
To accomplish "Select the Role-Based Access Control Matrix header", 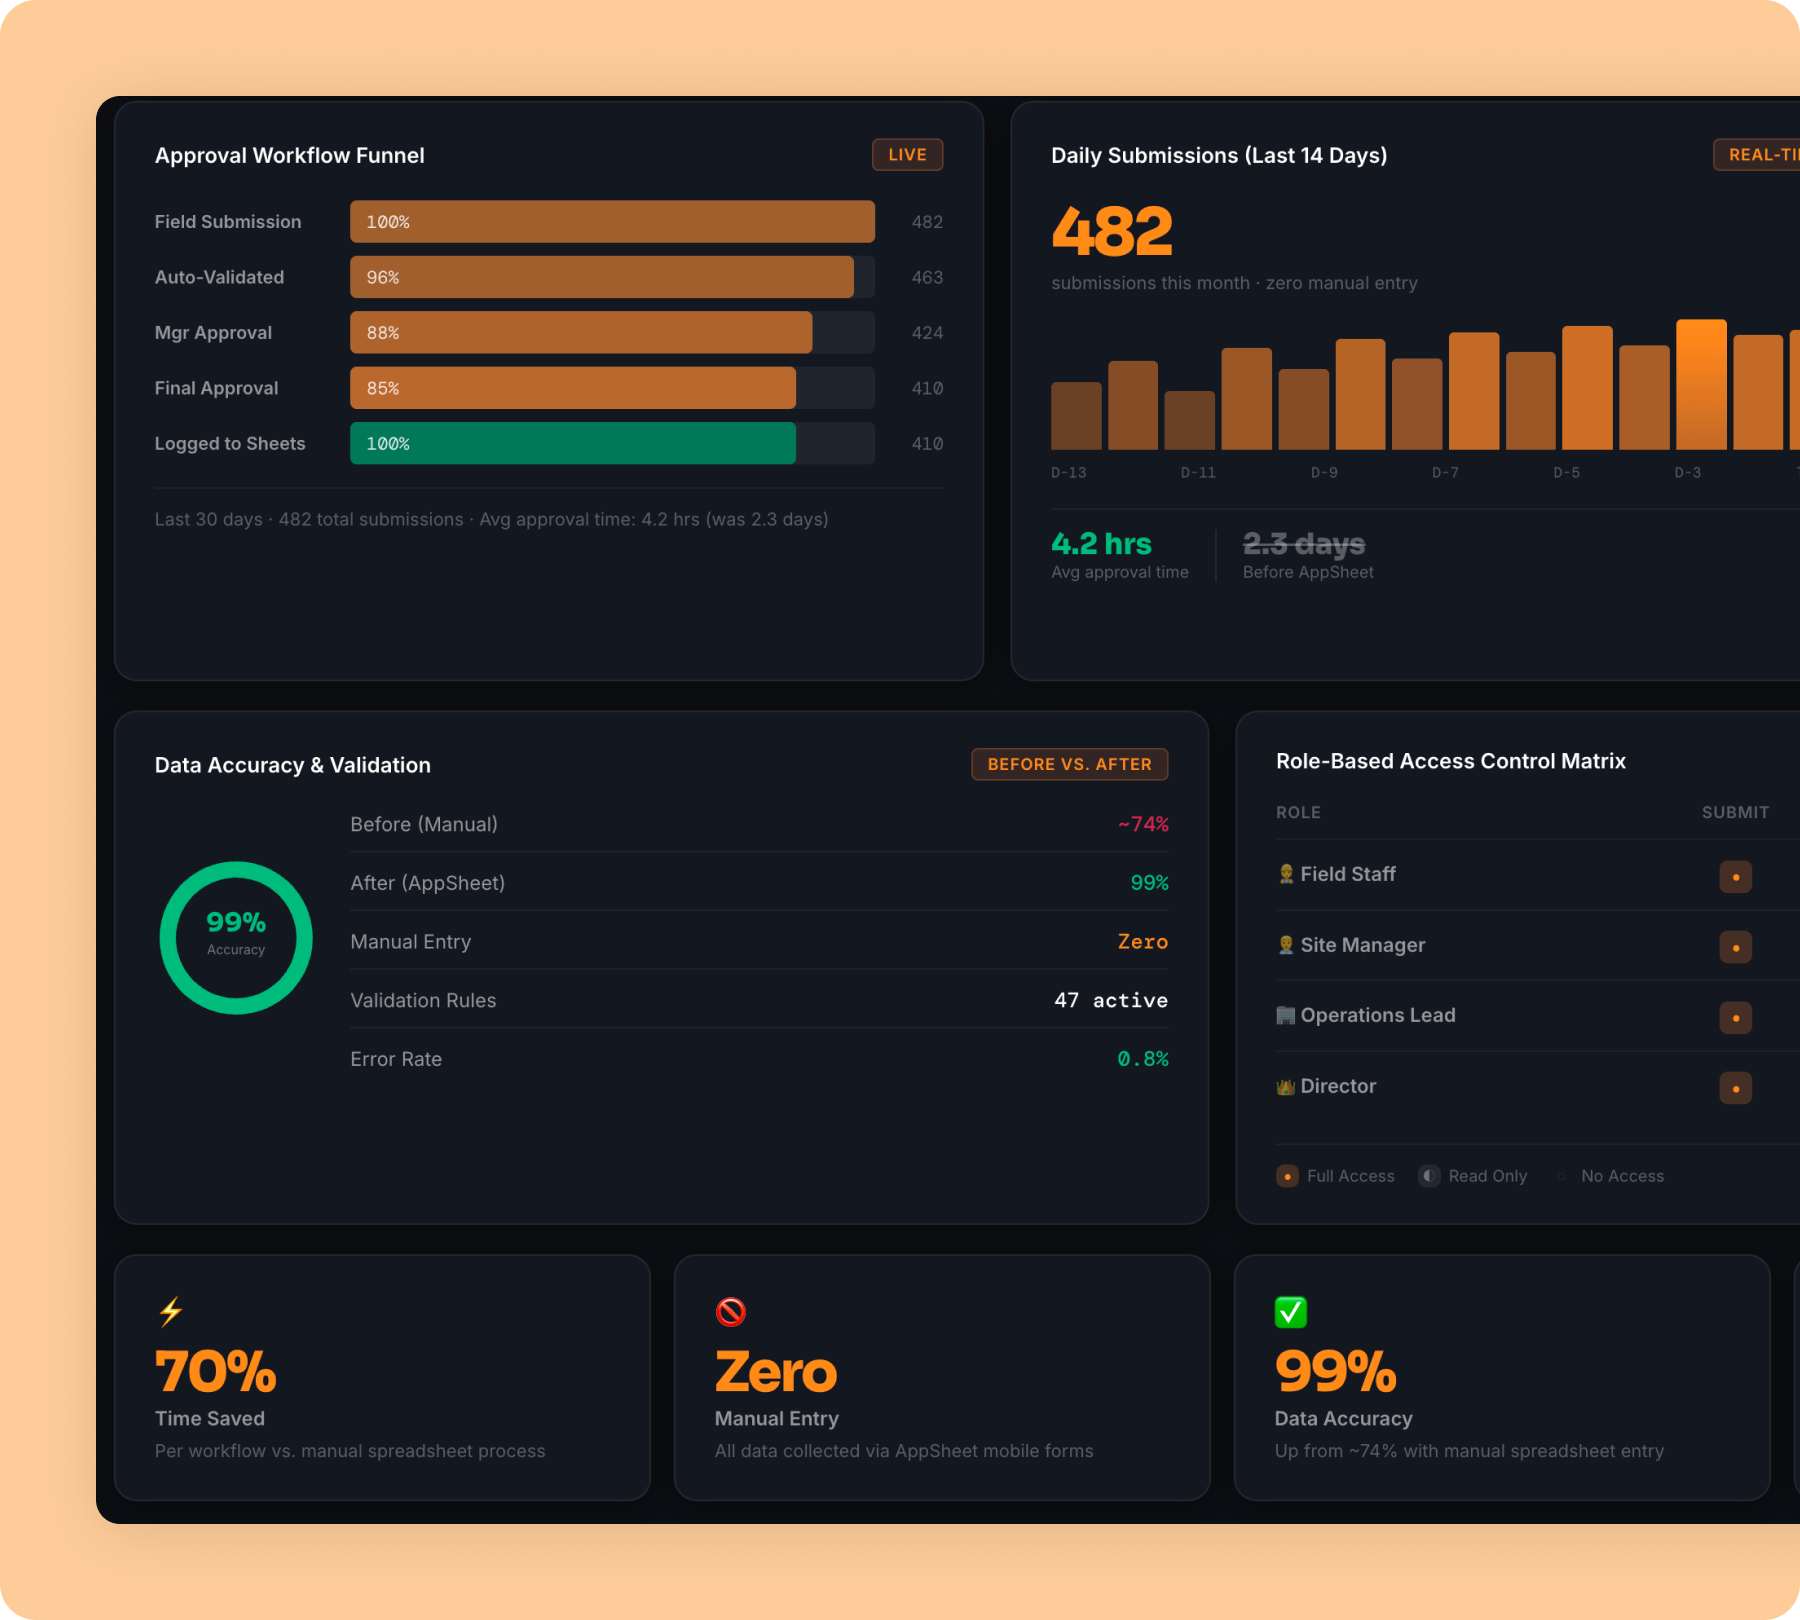I will [x=1451, y=760].
